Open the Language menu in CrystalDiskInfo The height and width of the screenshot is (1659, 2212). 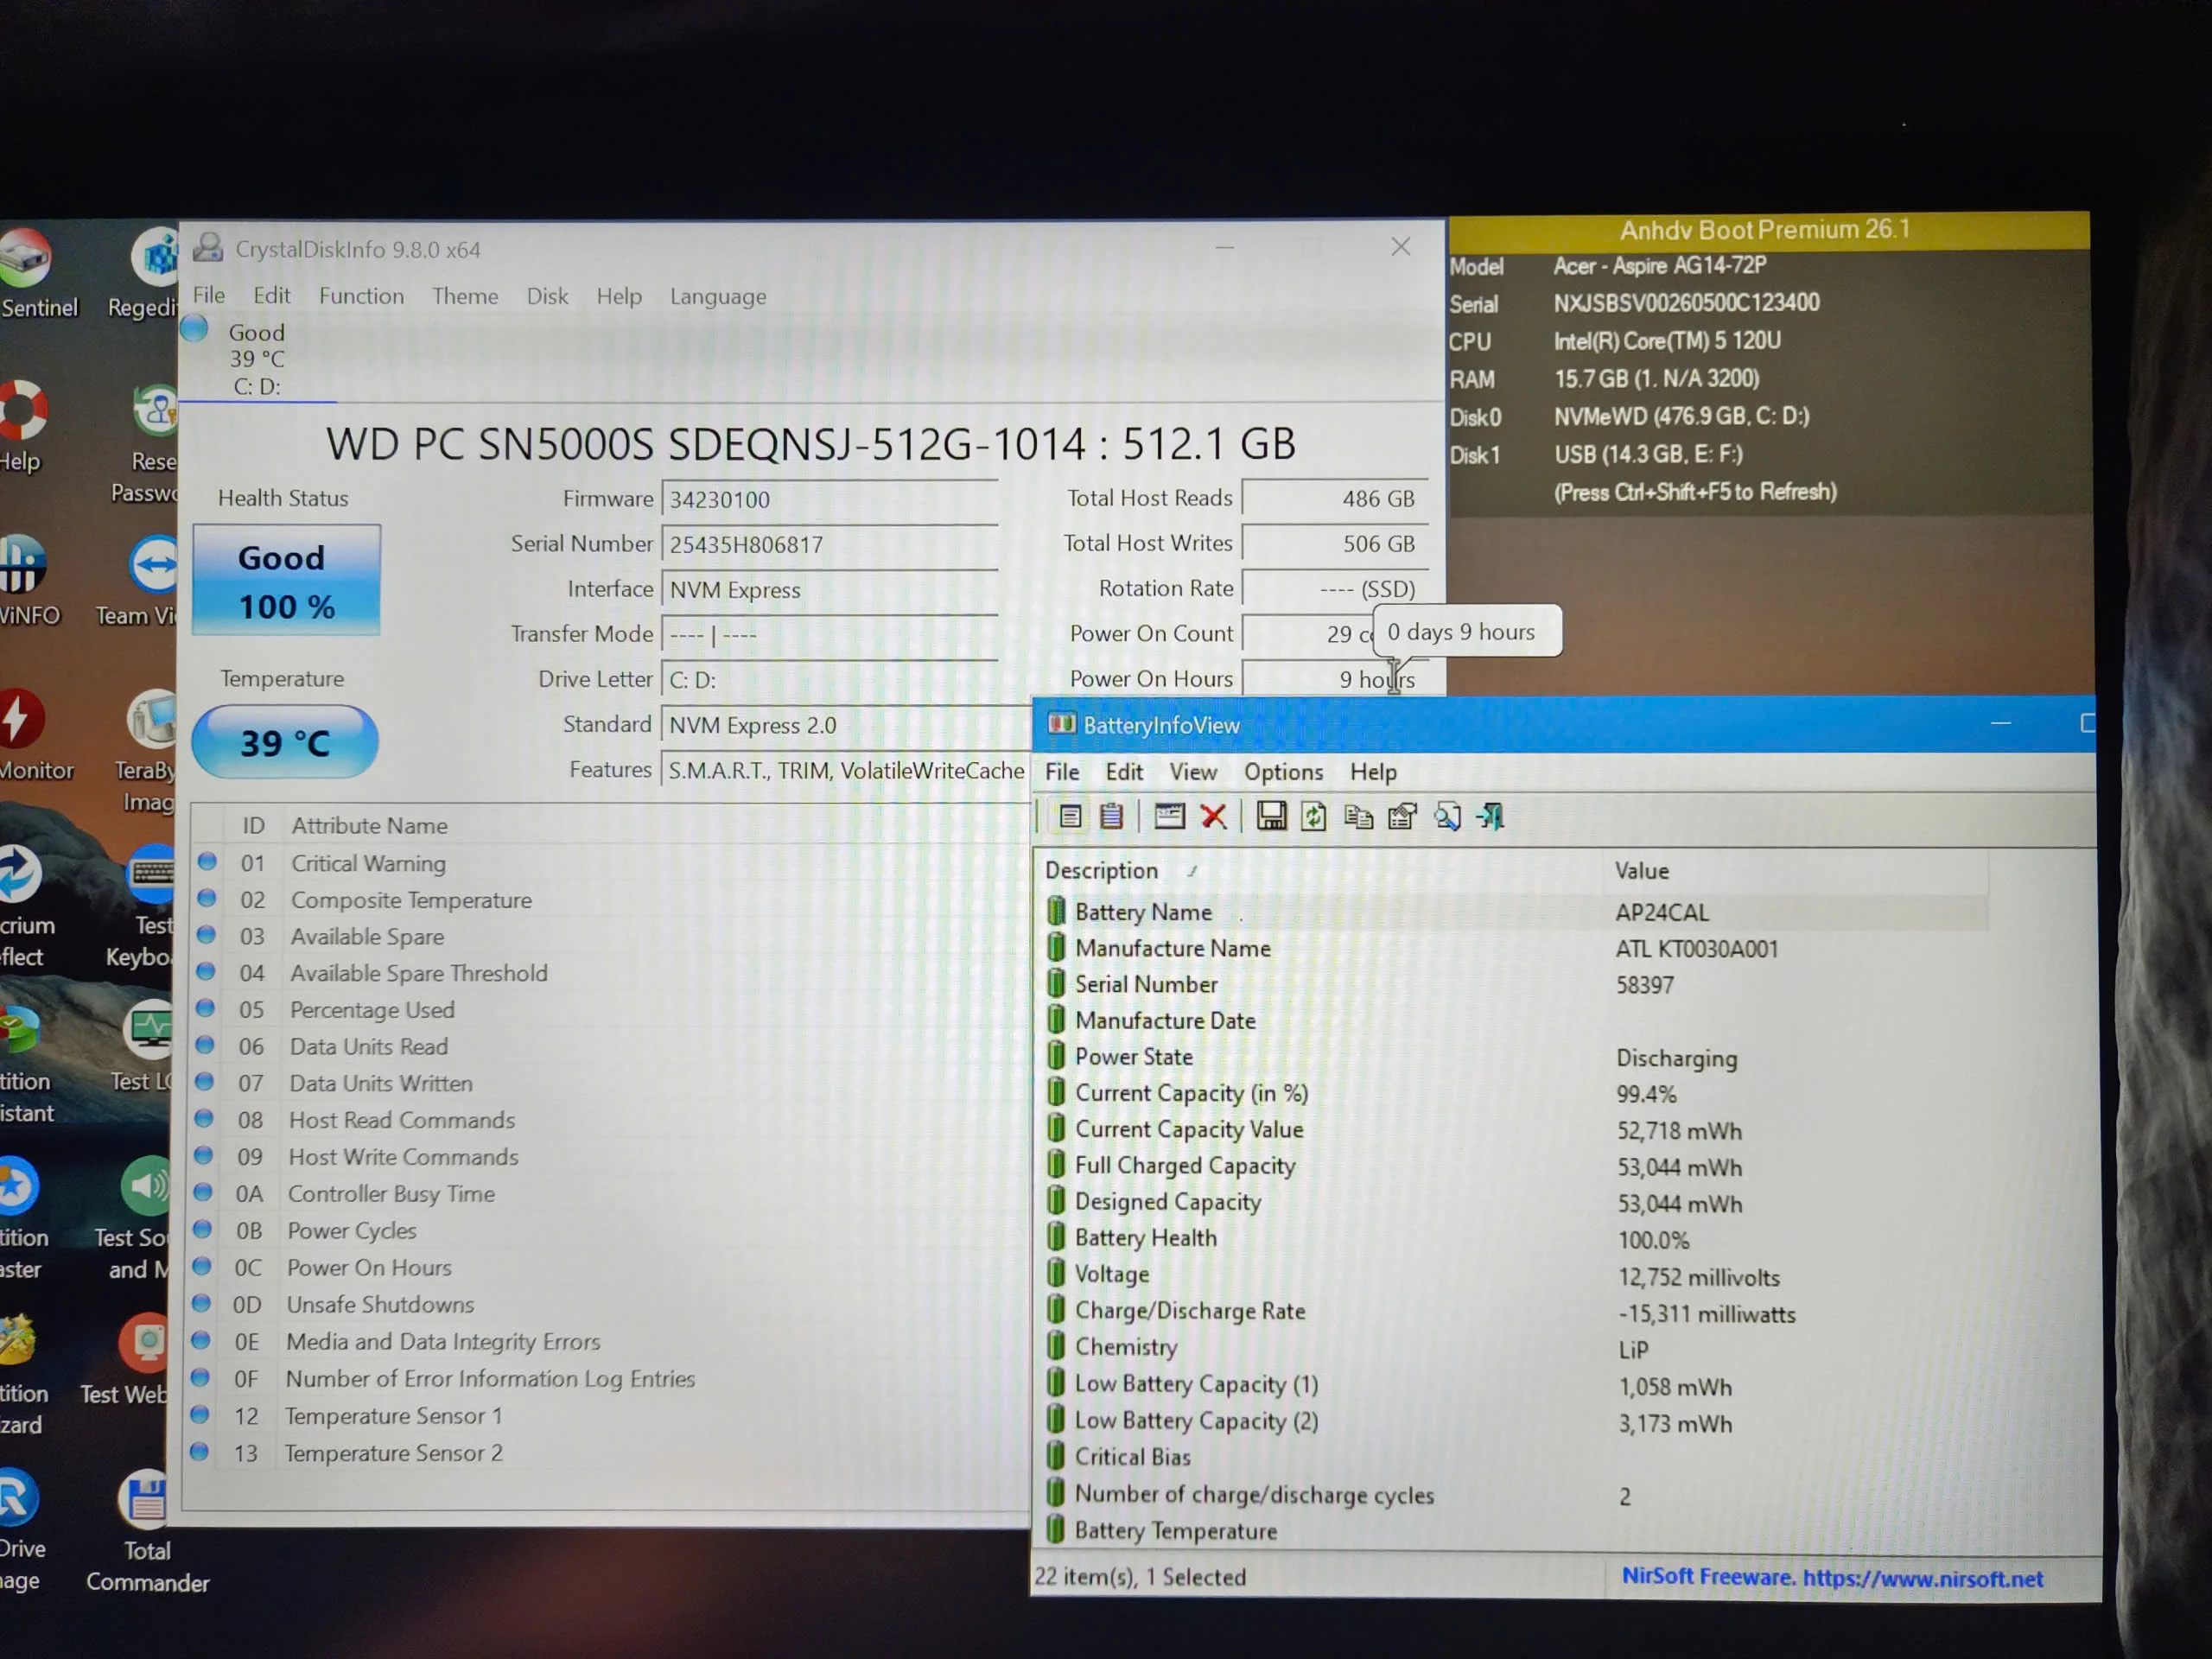pyautogui.click(x=718, y=297)
